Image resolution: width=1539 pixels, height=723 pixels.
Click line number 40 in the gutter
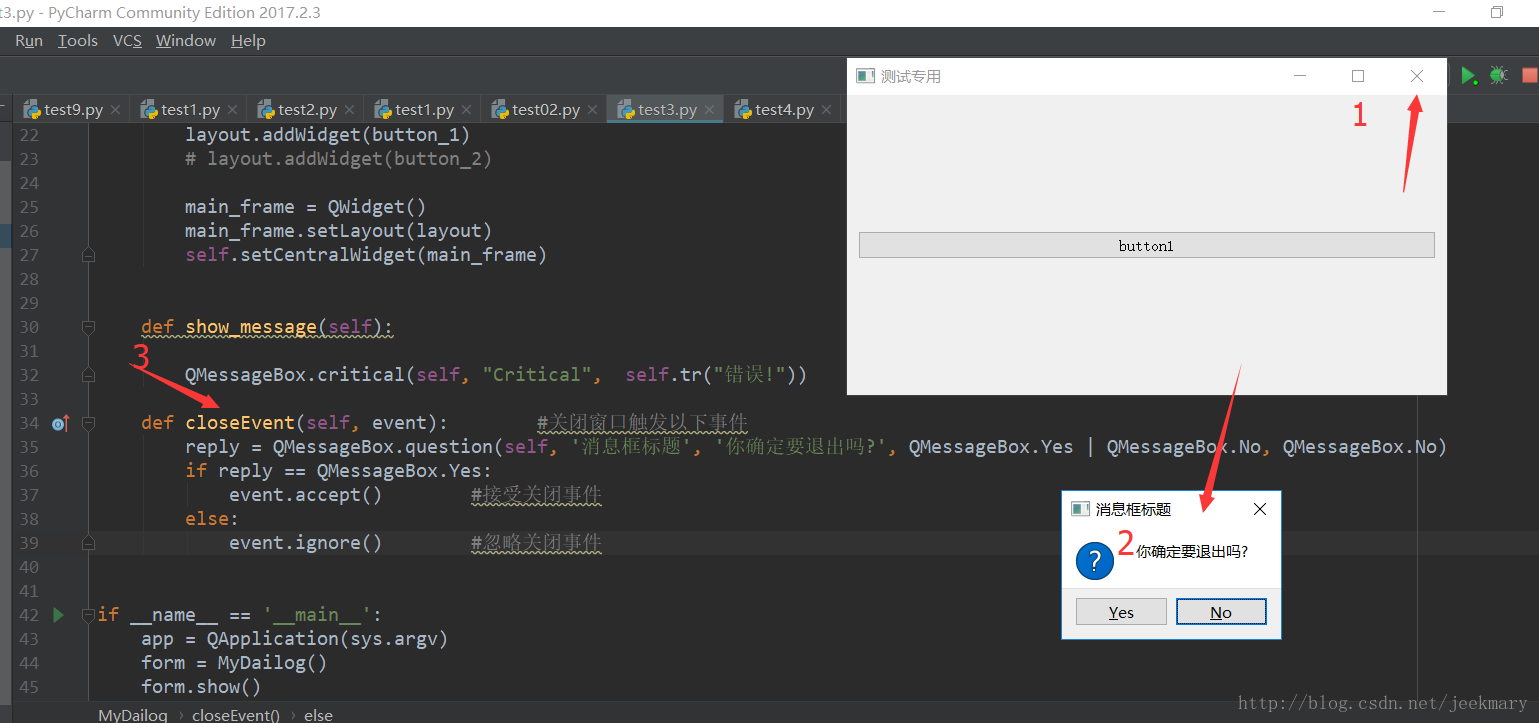tap(28, 567)
